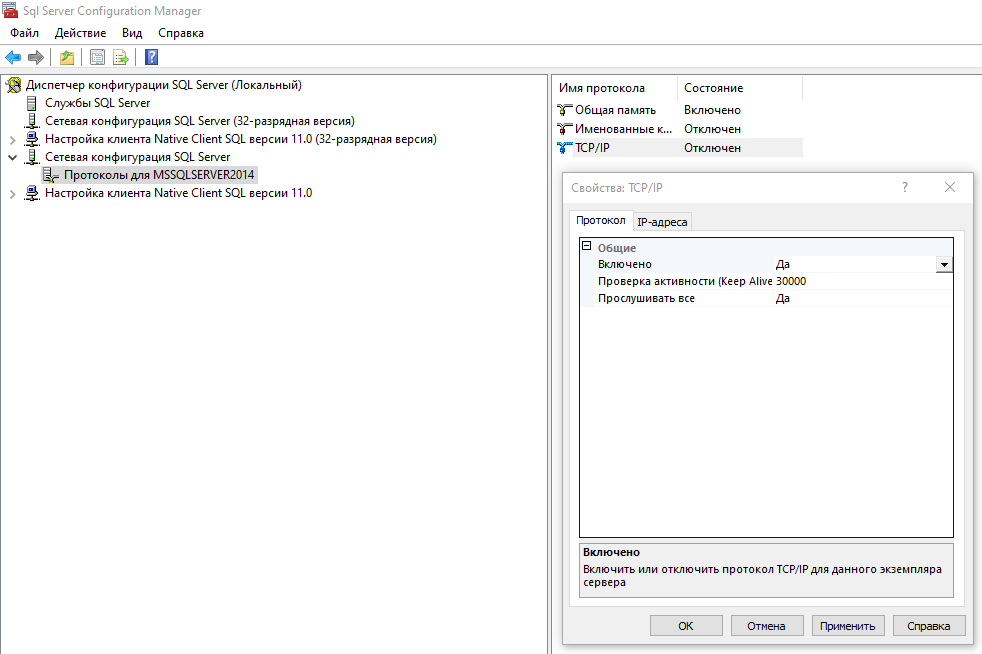Open help via blue question mark icon

coord(152,58)
